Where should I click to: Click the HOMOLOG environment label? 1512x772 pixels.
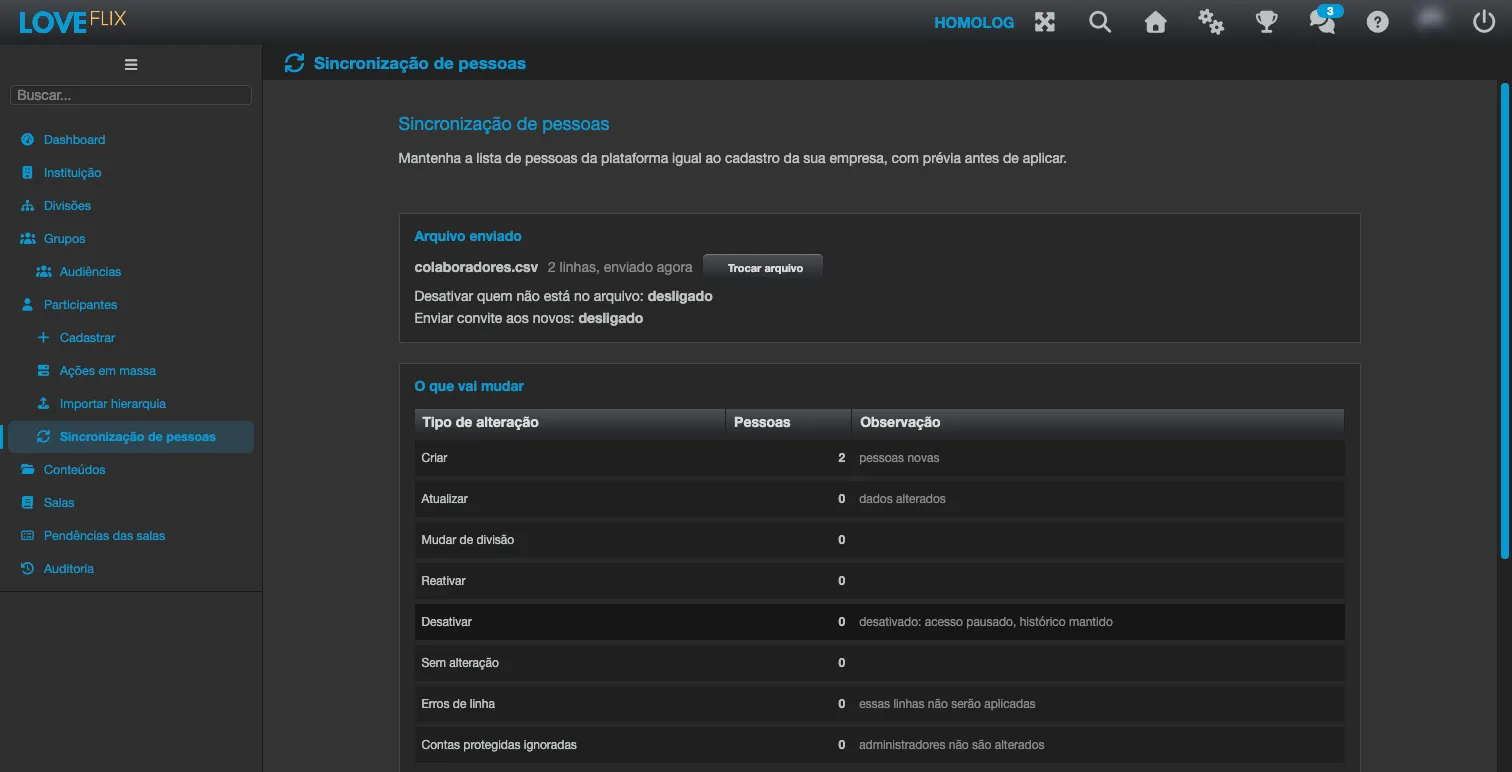click(974, 22)
